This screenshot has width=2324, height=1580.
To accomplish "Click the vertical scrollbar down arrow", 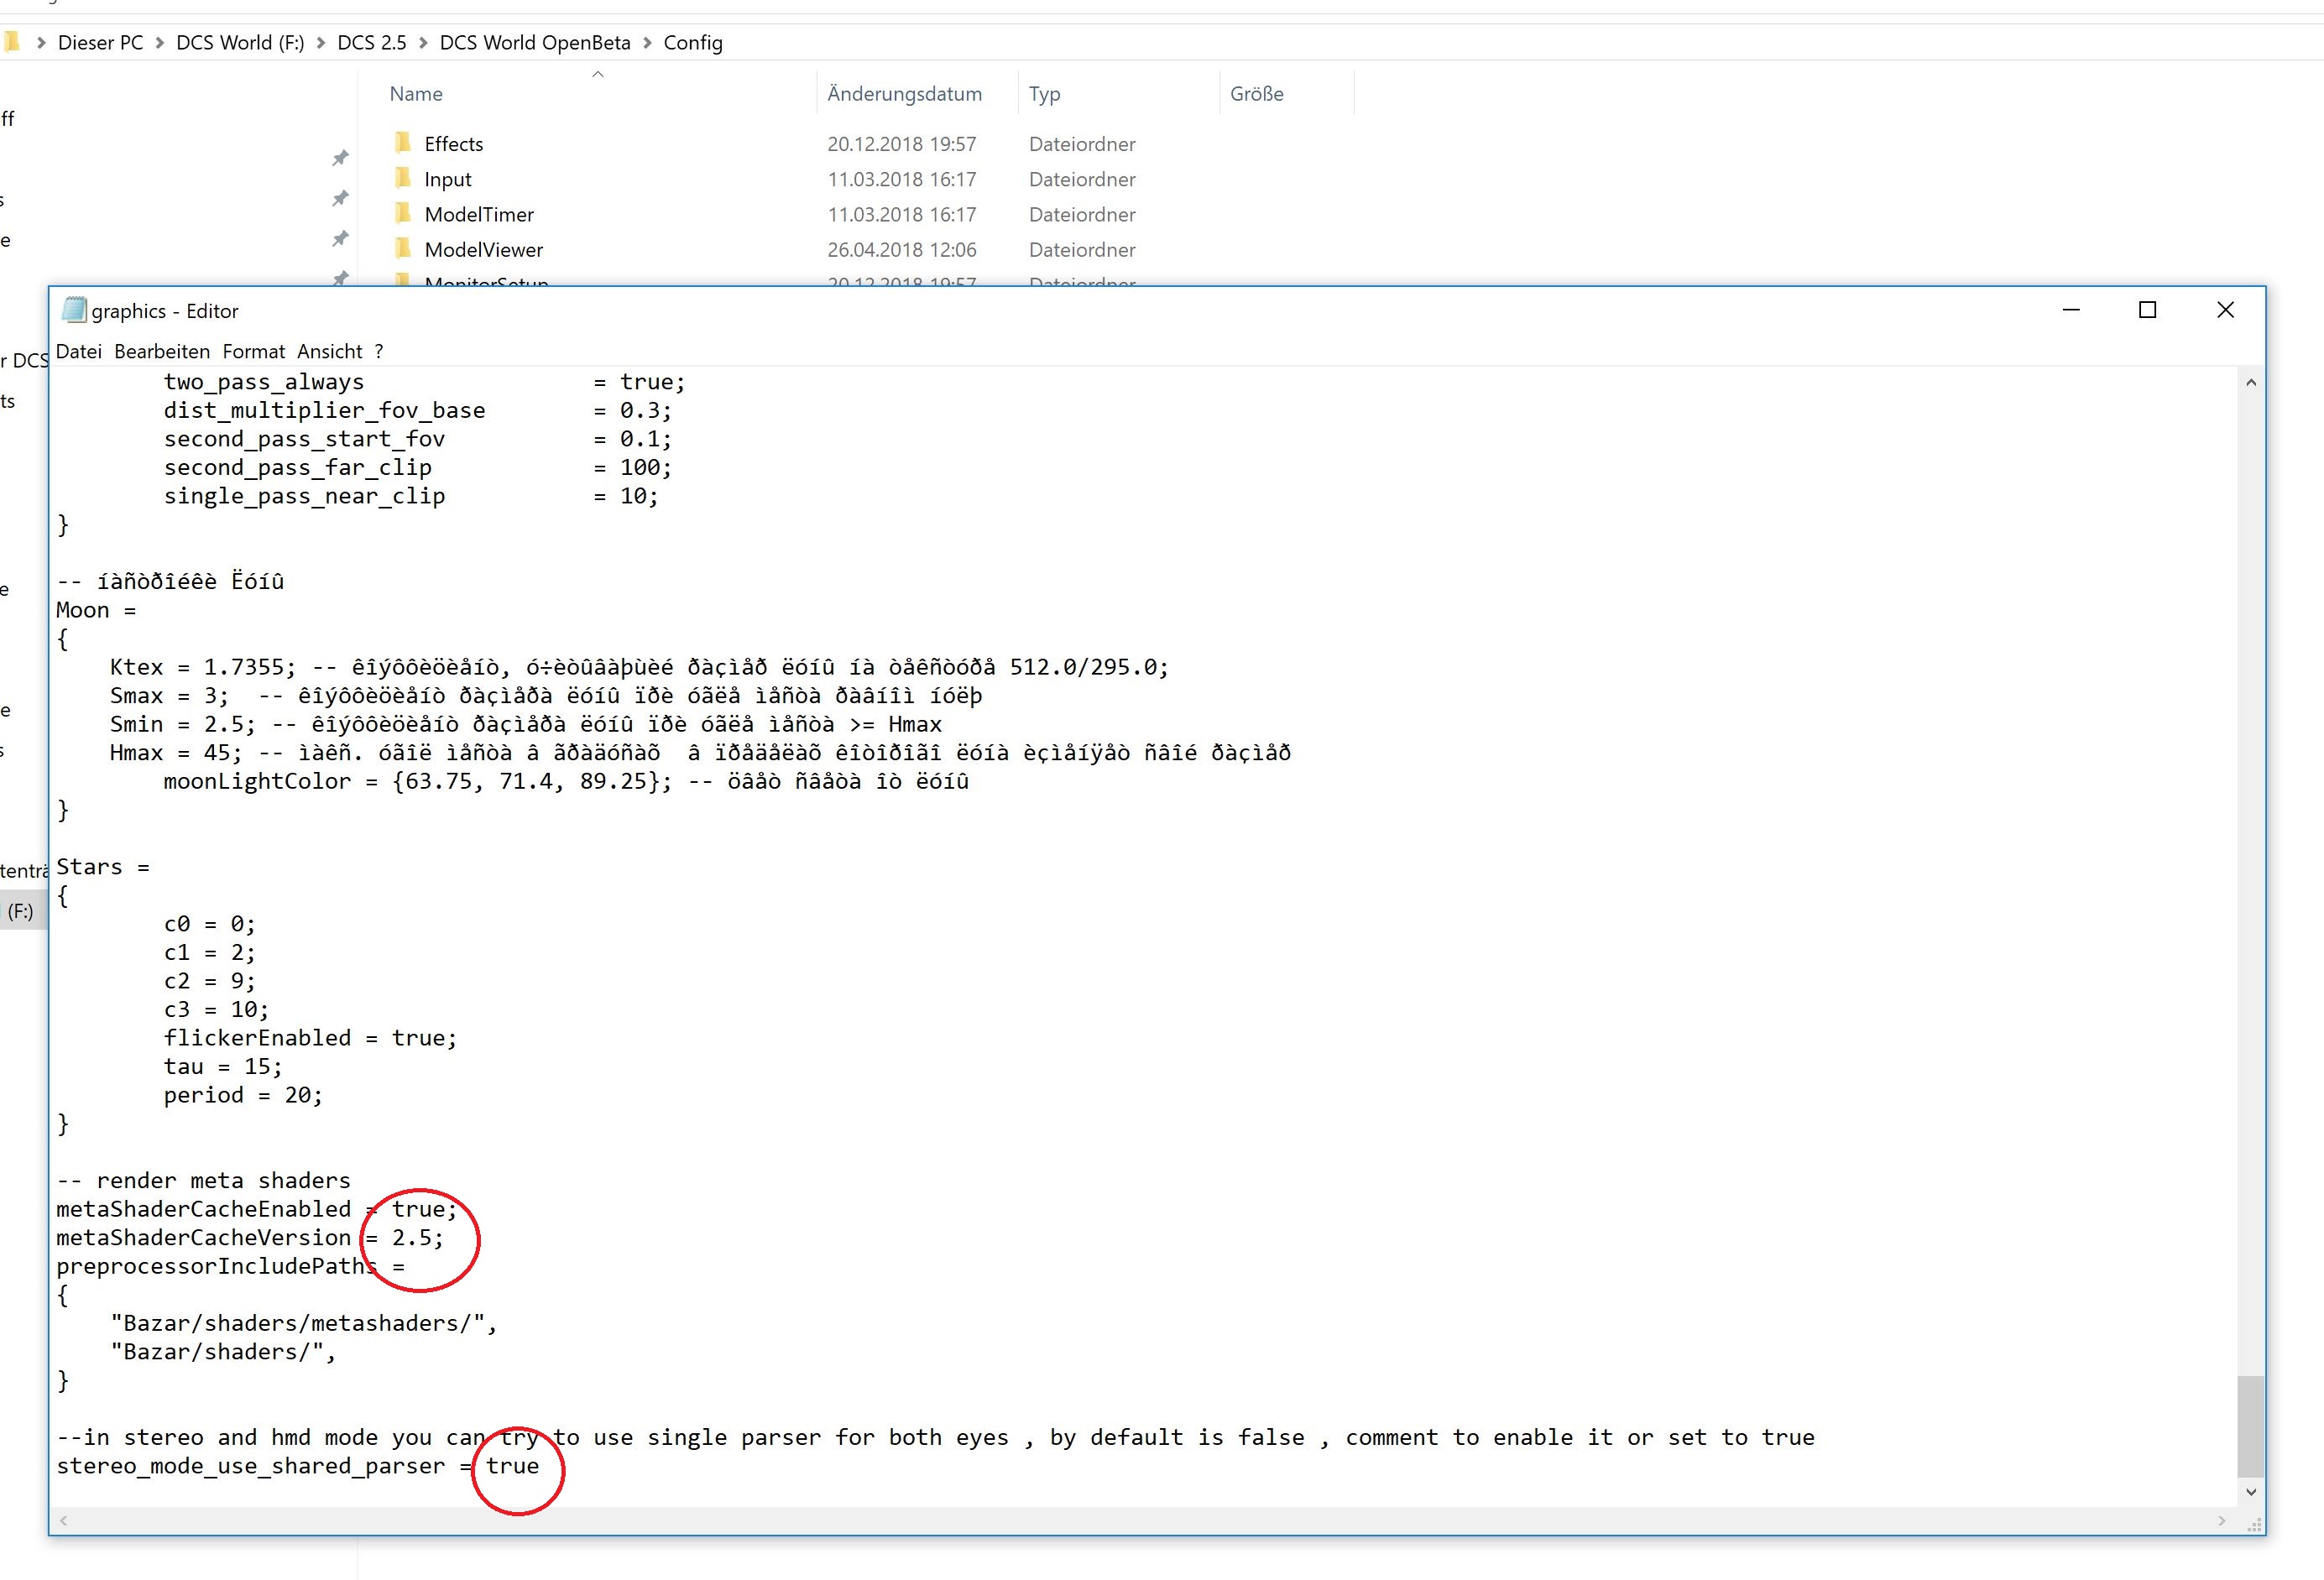I will click(2250, 1492).
